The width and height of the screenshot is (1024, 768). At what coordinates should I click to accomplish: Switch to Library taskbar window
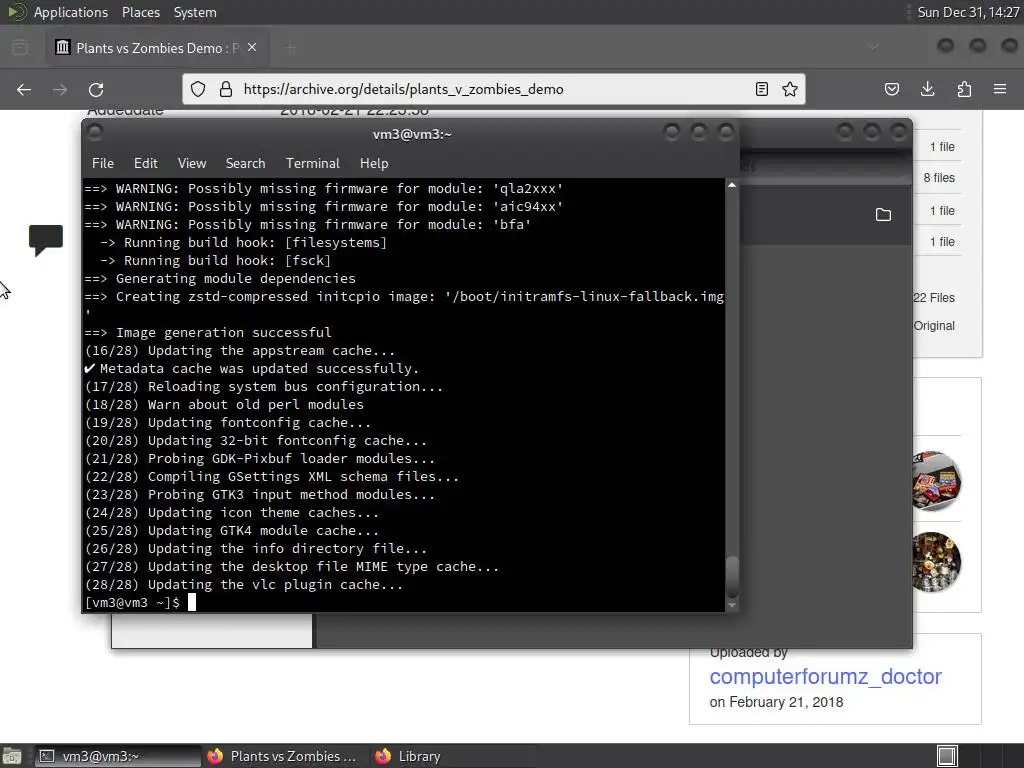[x=453, y=756]
